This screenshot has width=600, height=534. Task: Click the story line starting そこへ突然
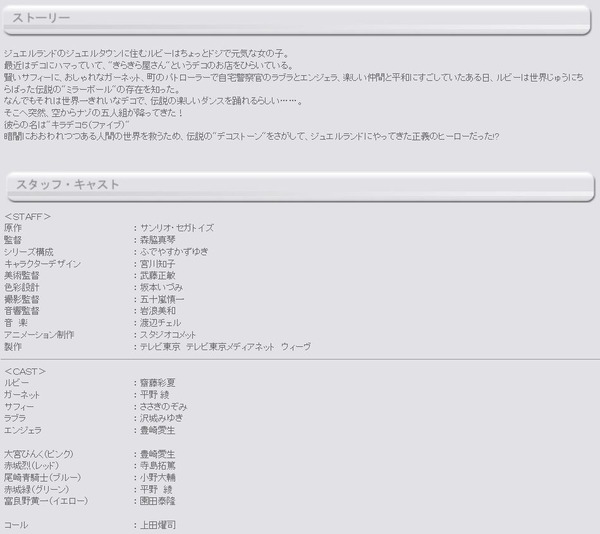click(94, 113)
